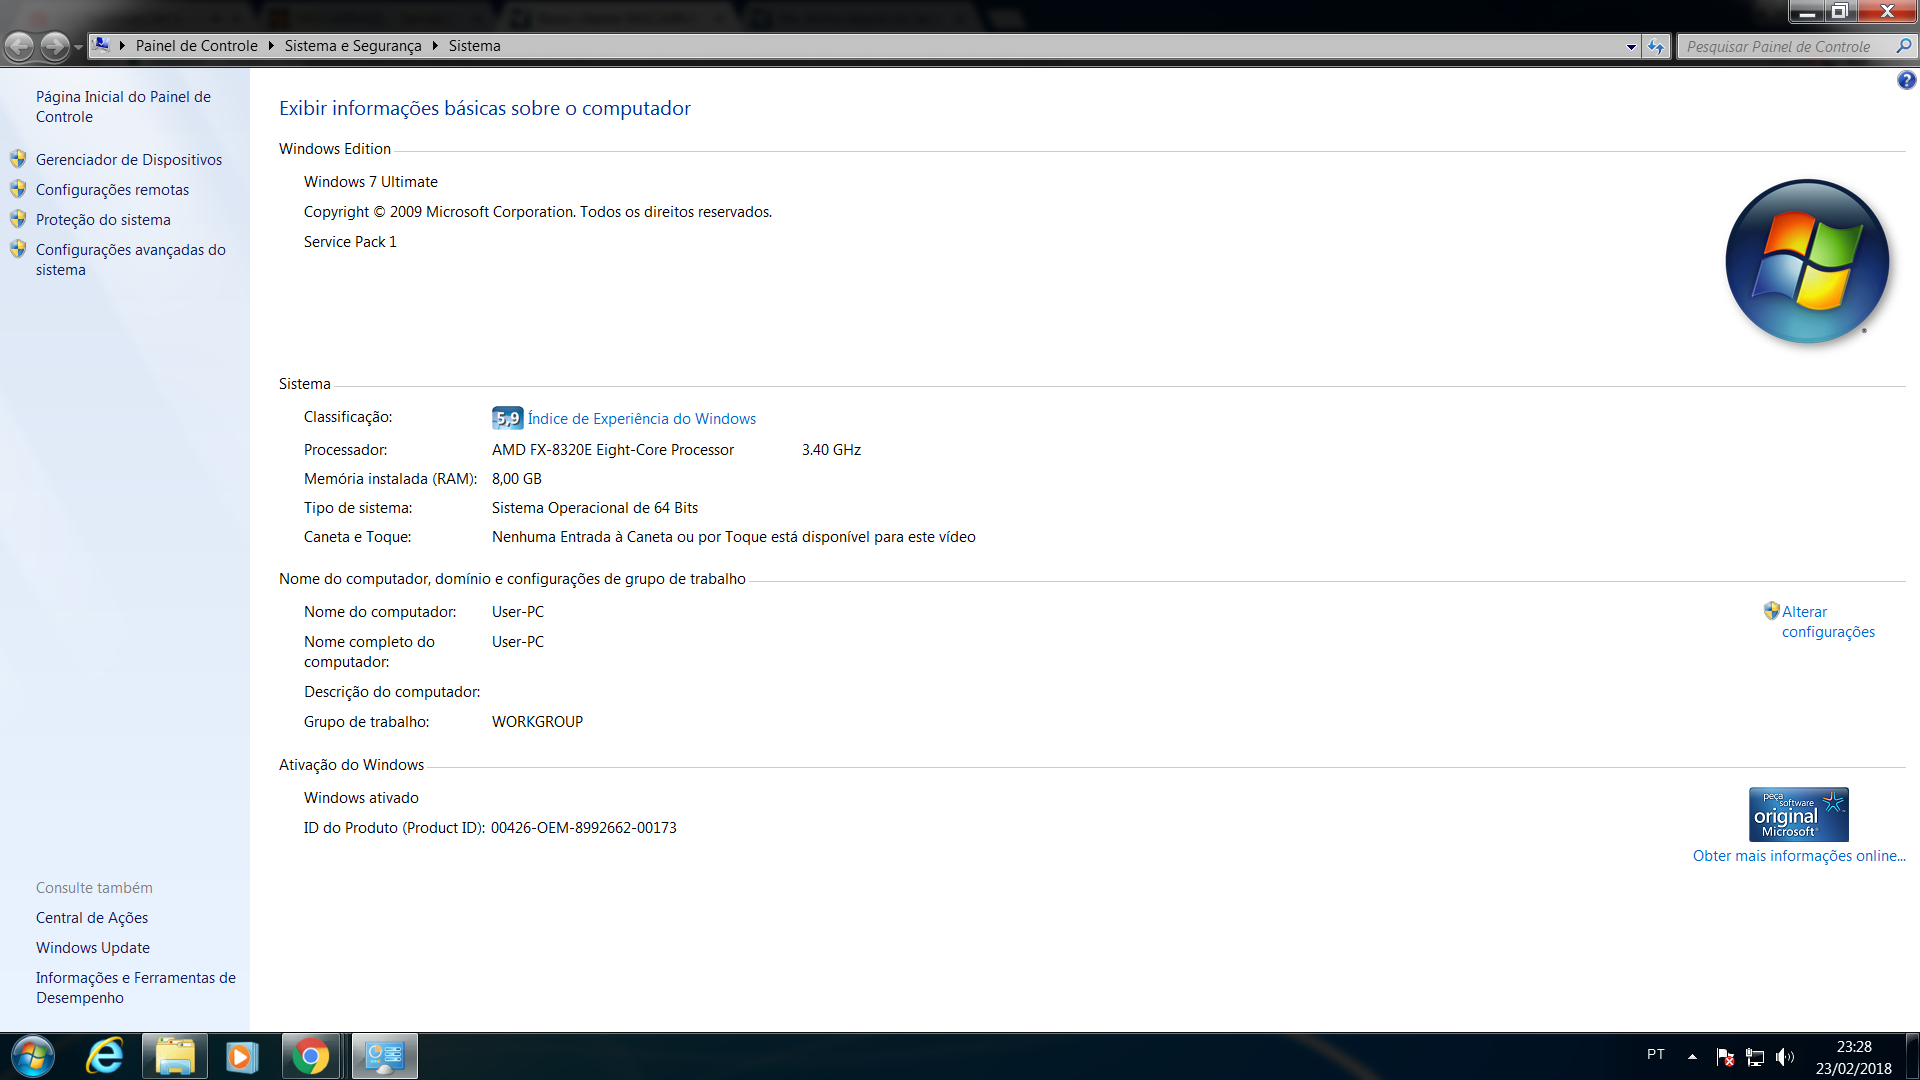Open recent pages dropdown next to forward
Viewport: 1920px width, 1080px height.
point(78,46)
